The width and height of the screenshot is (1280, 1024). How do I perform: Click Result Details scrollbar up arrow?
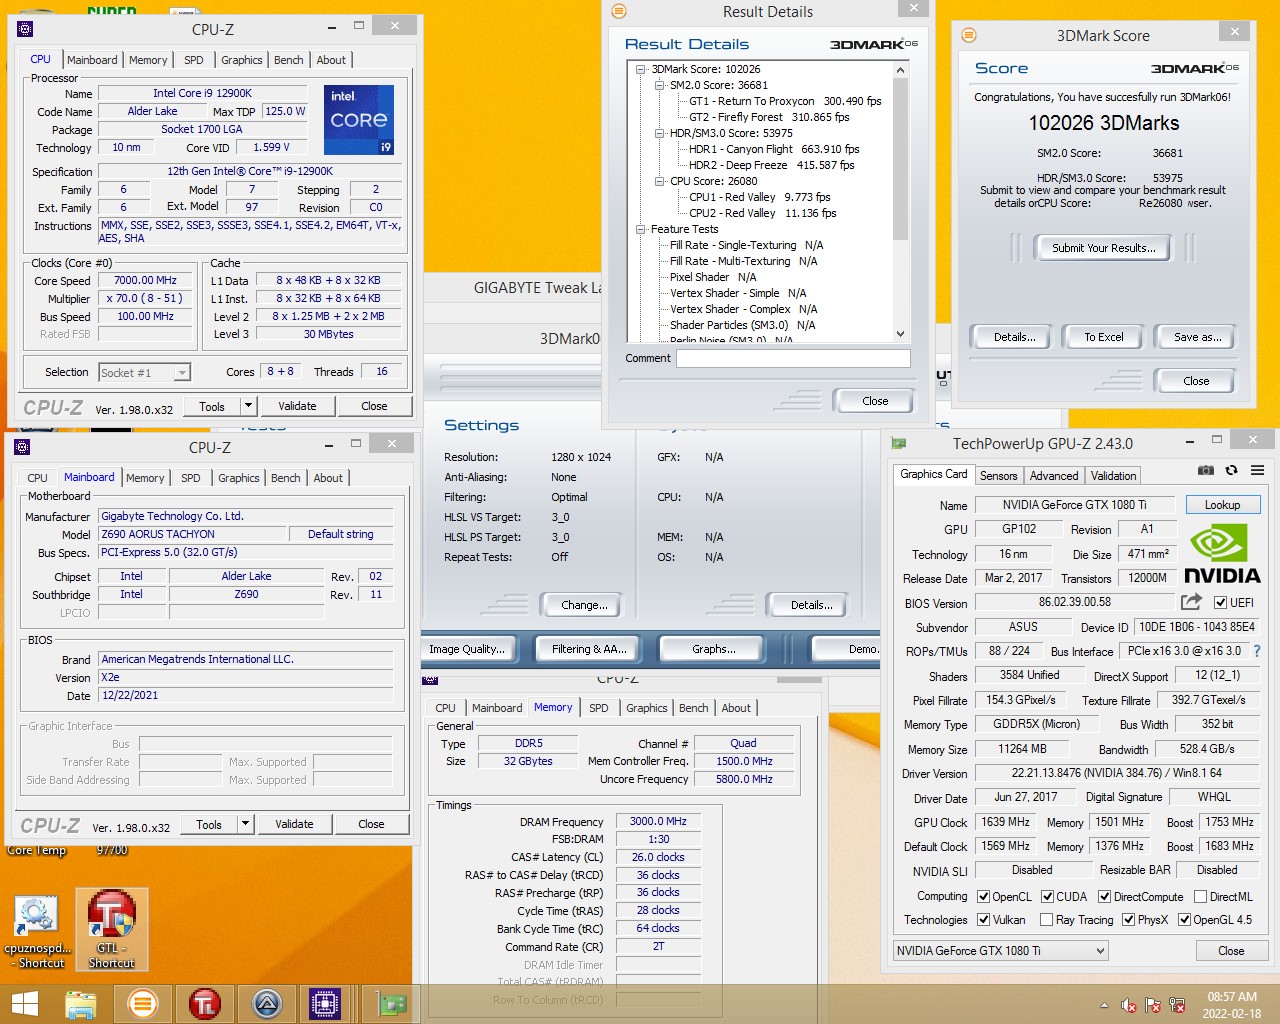[x=900, y=70]
